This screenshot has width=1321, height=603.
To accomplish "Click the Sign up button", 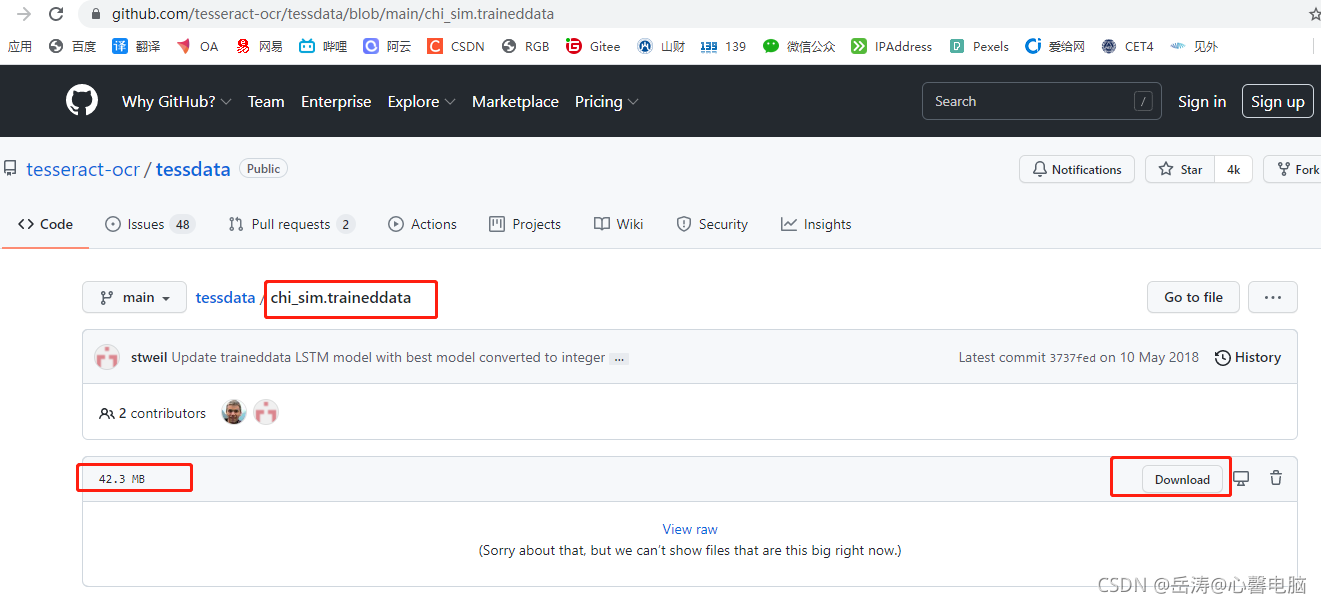I will (1278, 101).
